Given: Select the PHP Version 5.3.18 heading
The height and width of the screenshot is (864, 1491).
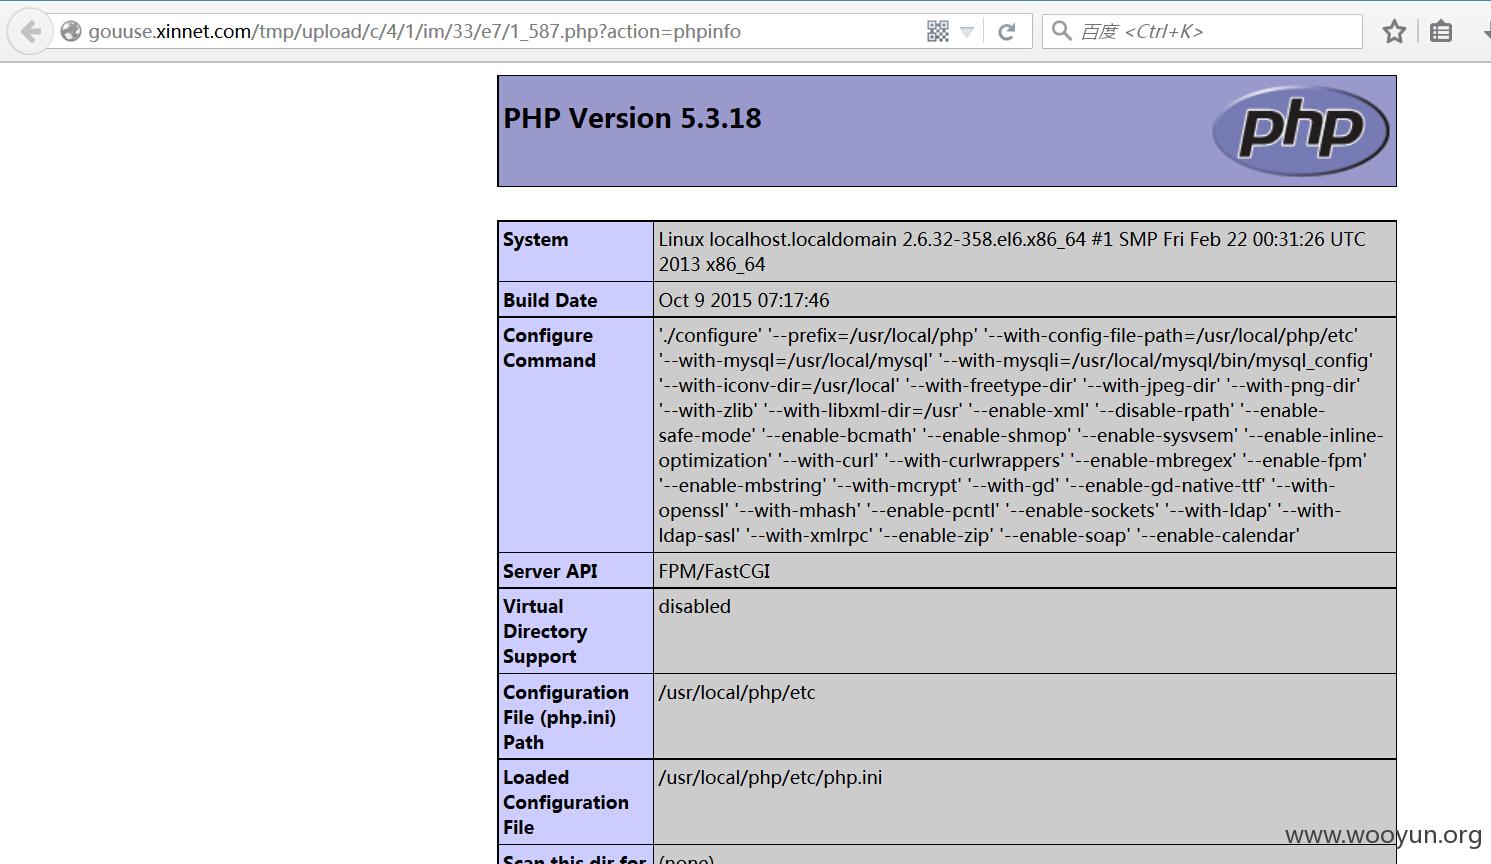Looking at the screenshot, I should [x=632, y=118].
